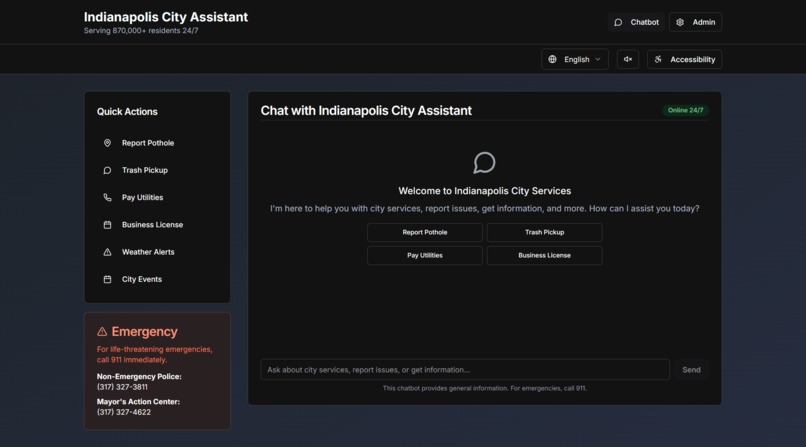Select Report Pothole in Quick Actions
806x447 pixels.
tap(157, 143)
